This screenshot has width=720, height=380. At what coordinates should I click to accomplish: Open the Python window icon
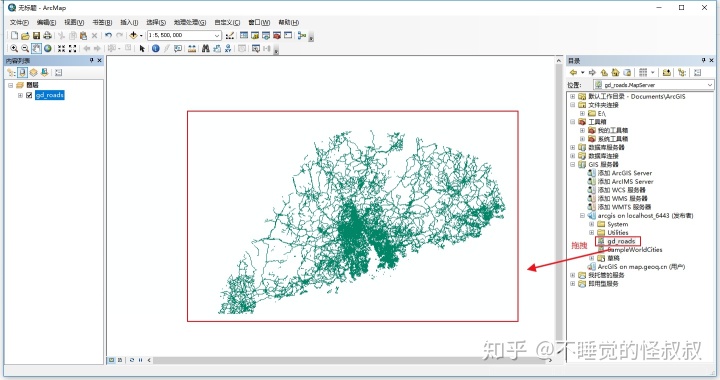pyautogui.click(x=288, y=35)
